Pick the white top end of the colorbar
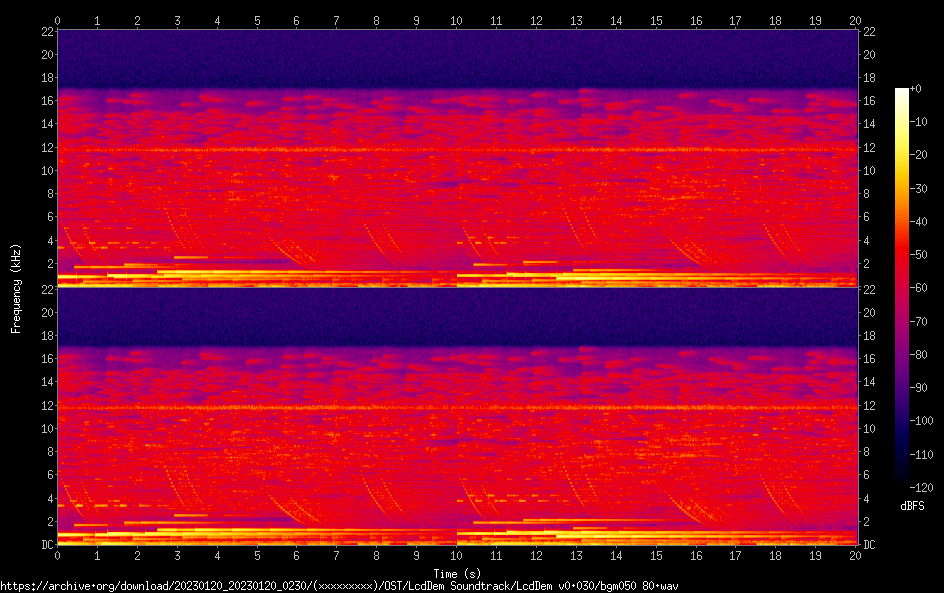 [902, 92]
